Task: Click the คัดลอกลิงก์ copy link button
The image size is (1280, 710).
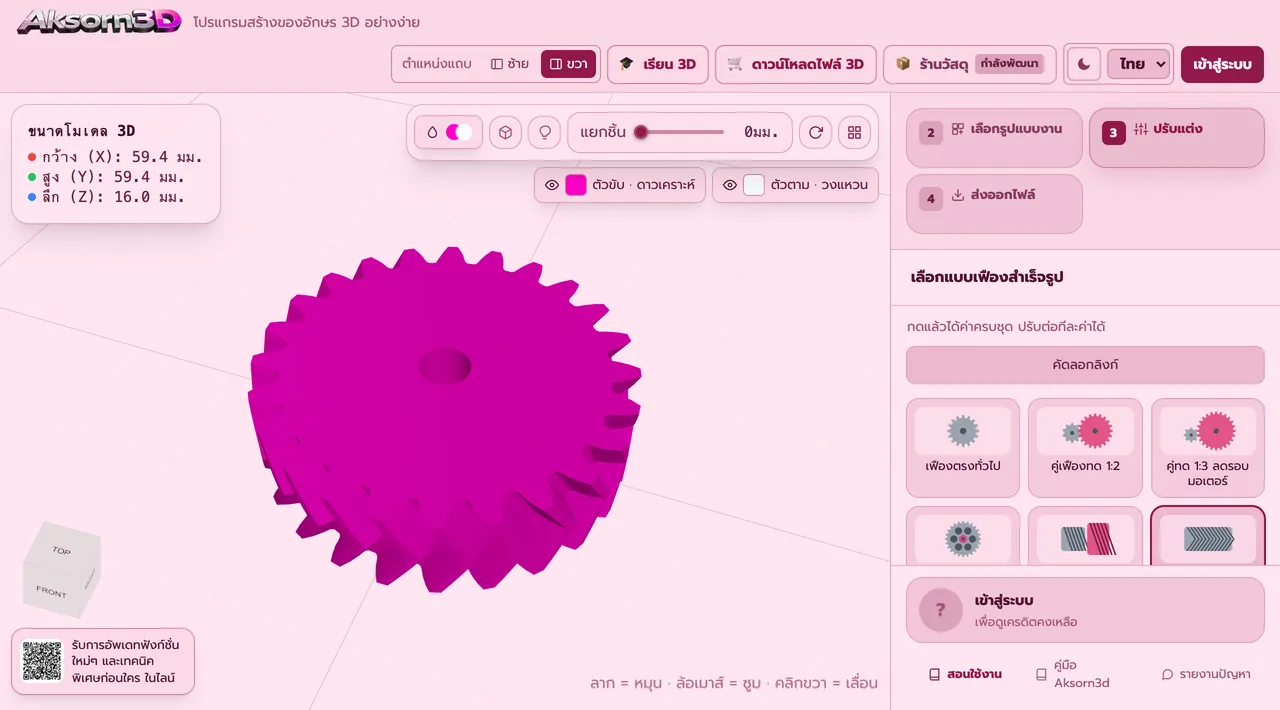Action: (1085, 365)
